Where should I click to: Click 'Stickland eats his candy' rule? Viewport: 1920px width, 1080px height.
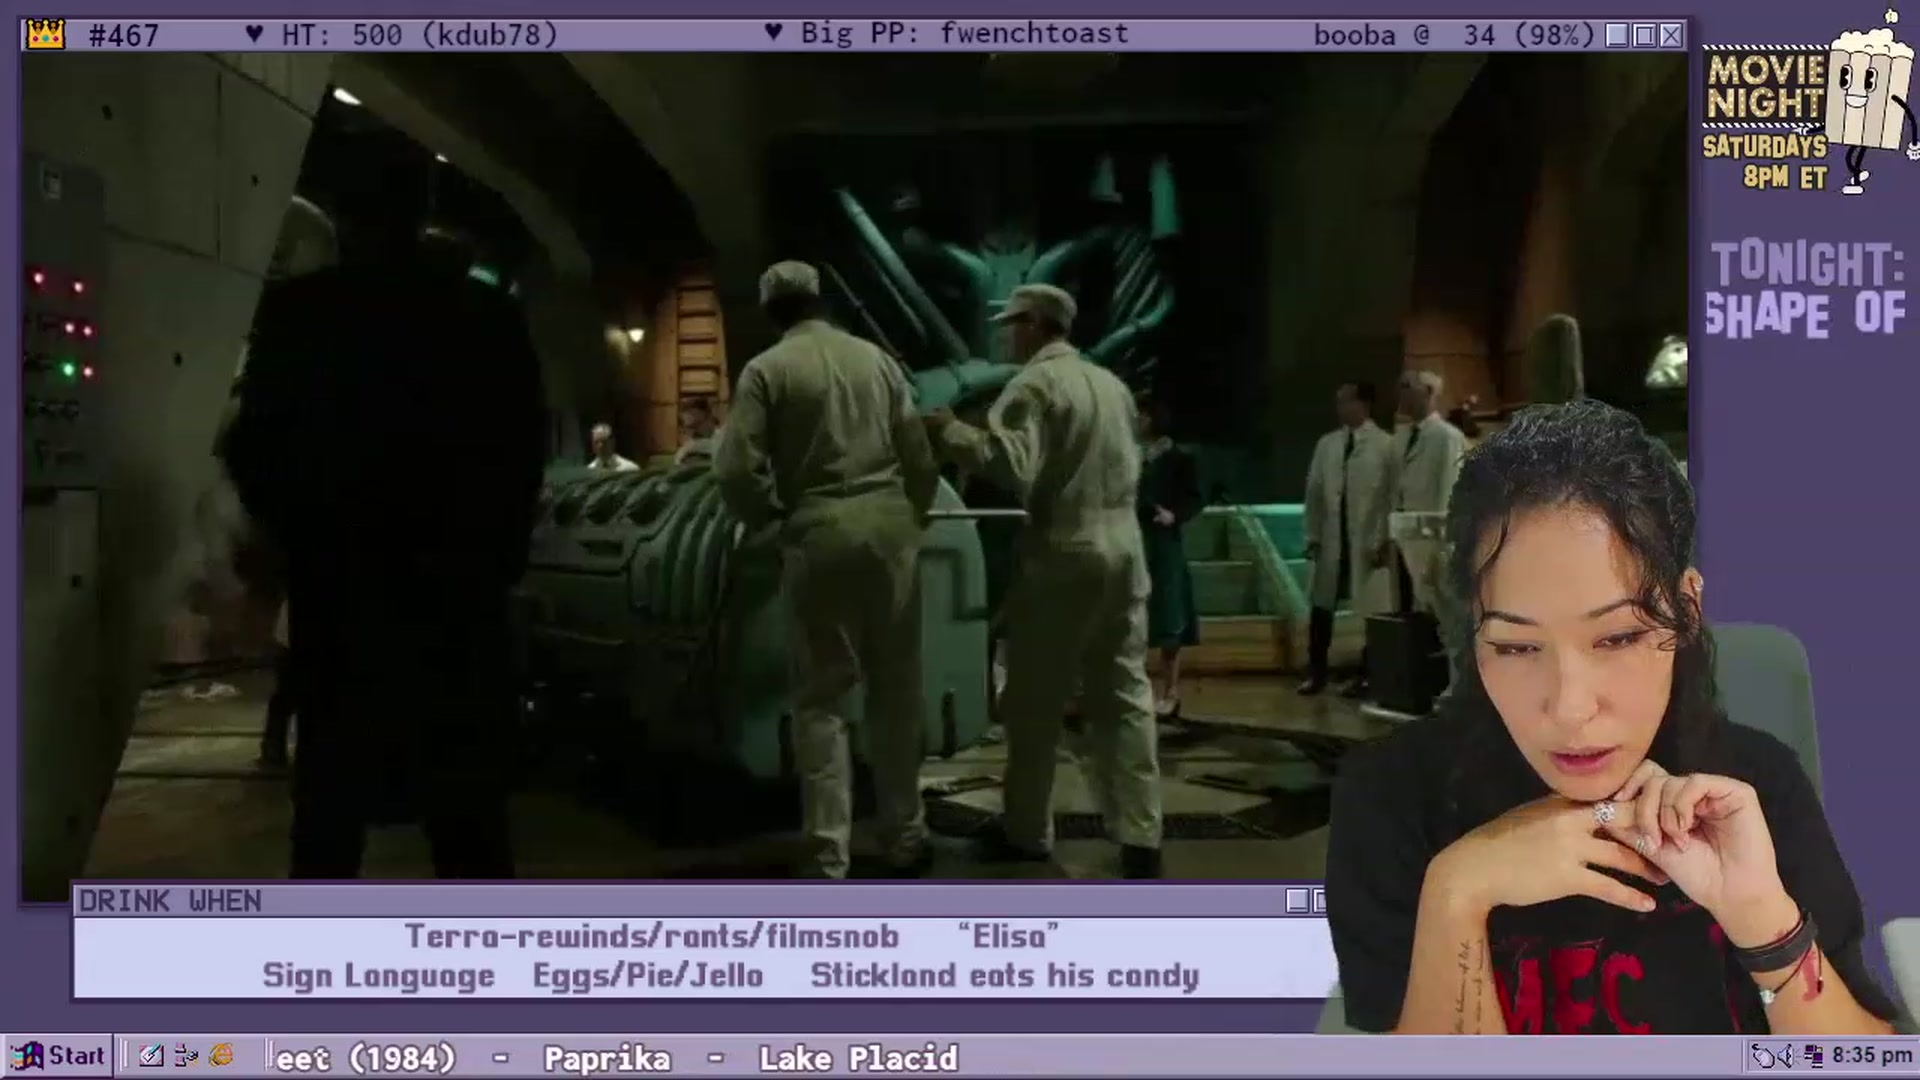pyautogui.click(x=1005, y=976)
